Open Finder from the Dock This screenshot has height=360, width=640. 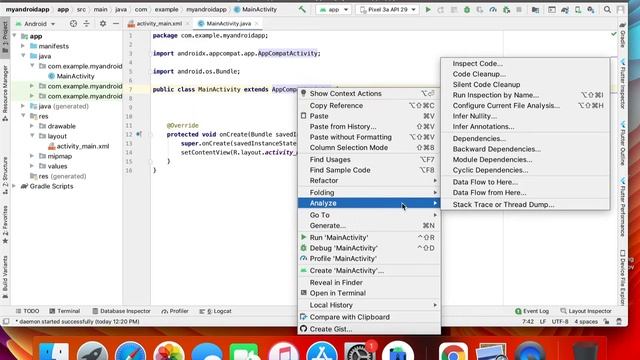pyautogui.click(x=54, y=351)
